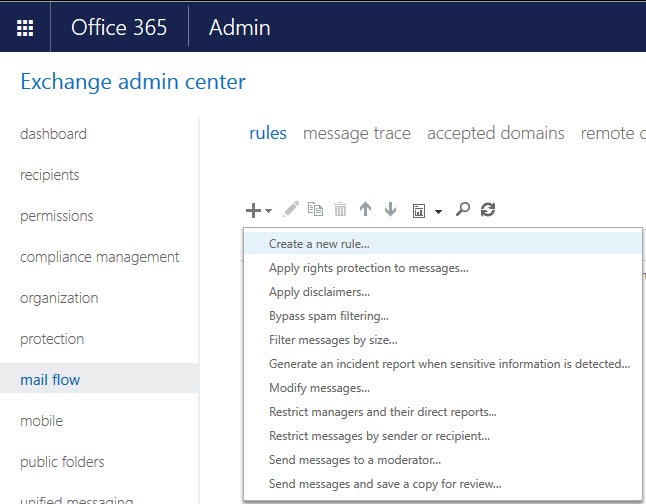Choose Apply disclaimers... menu entry
This screenshot has height=504, width=646.
443,292
